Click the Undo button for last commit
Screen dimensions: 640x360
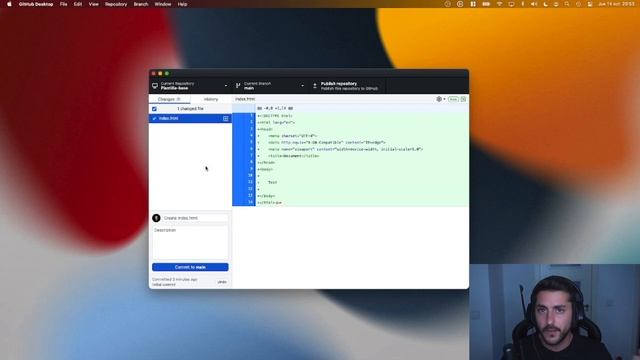(222, 282)
